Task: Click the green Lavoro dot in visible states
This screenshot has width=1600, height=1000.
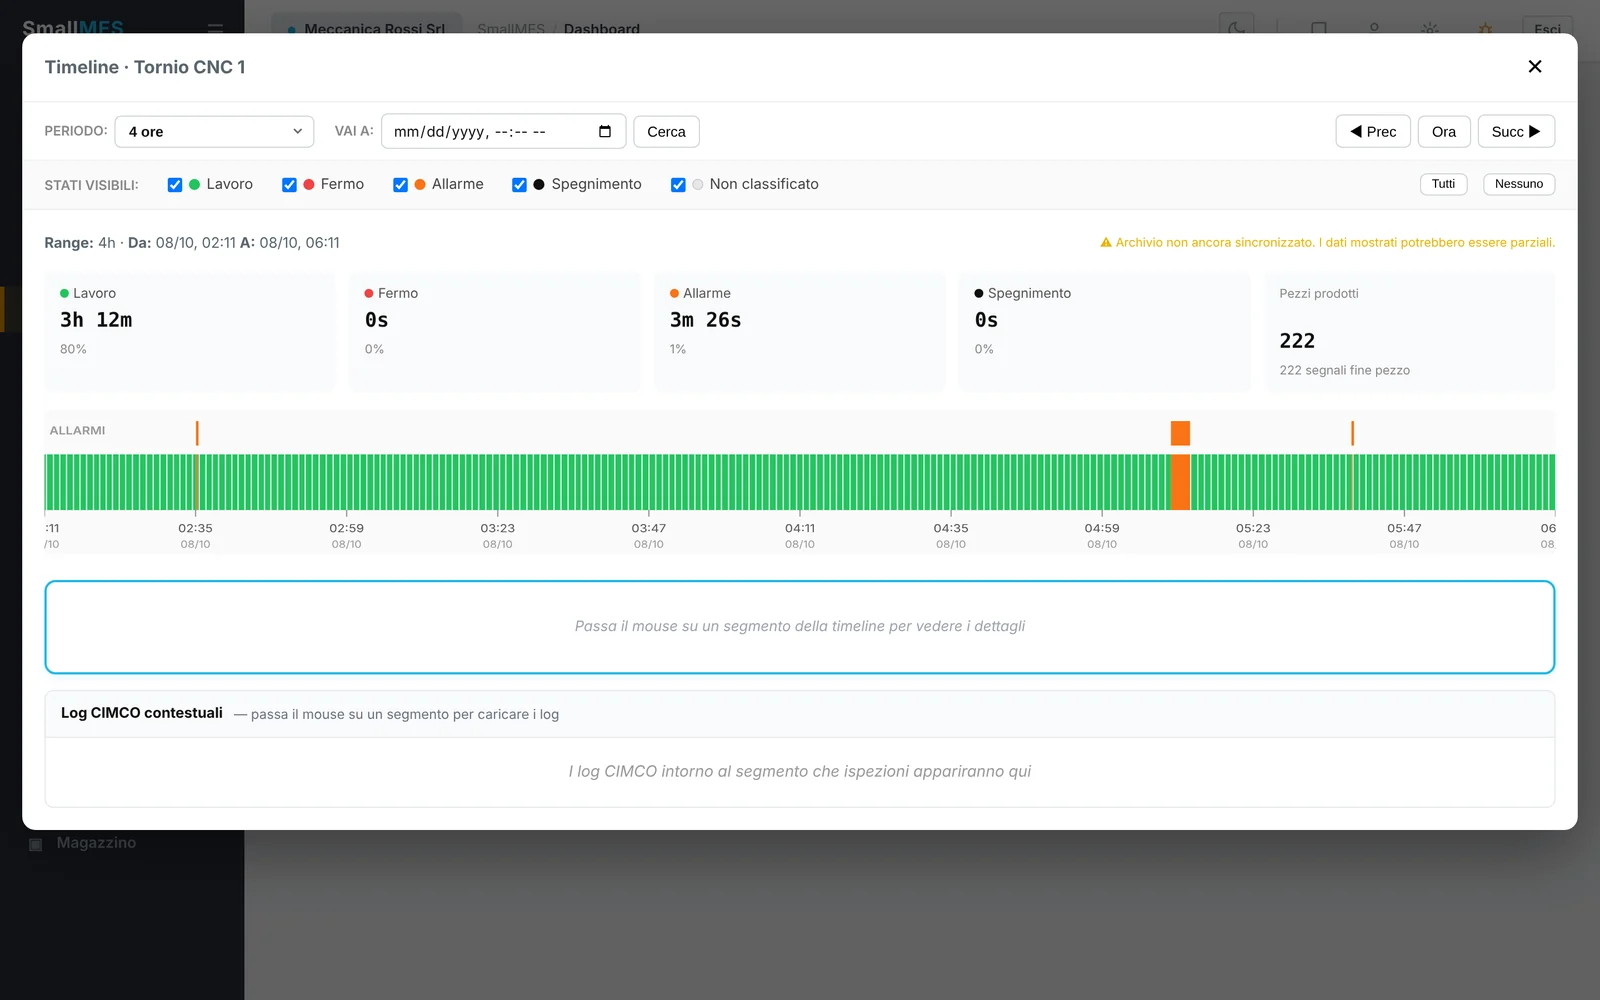Action: pos(194,184)
